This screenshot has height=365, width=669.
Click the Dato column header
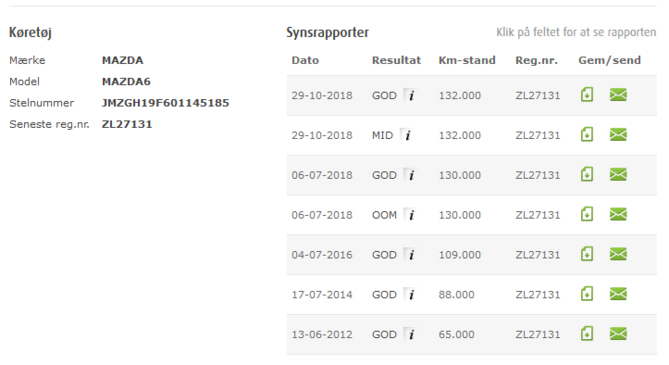(x=305, y=60)
